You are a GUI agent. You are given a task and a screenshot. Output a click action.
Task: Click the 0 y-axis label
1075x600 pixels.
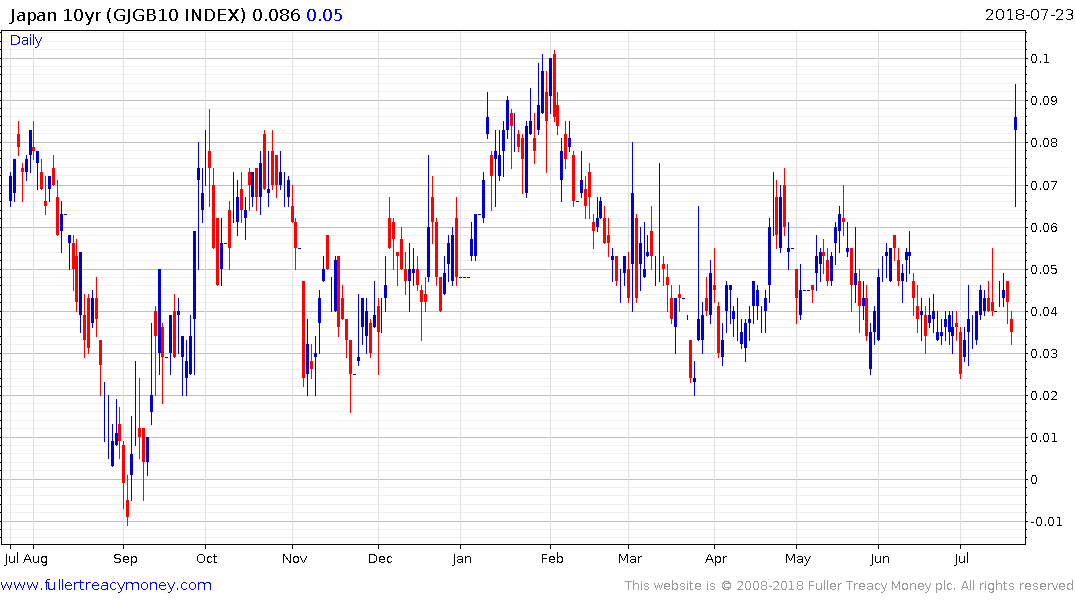1034,480
